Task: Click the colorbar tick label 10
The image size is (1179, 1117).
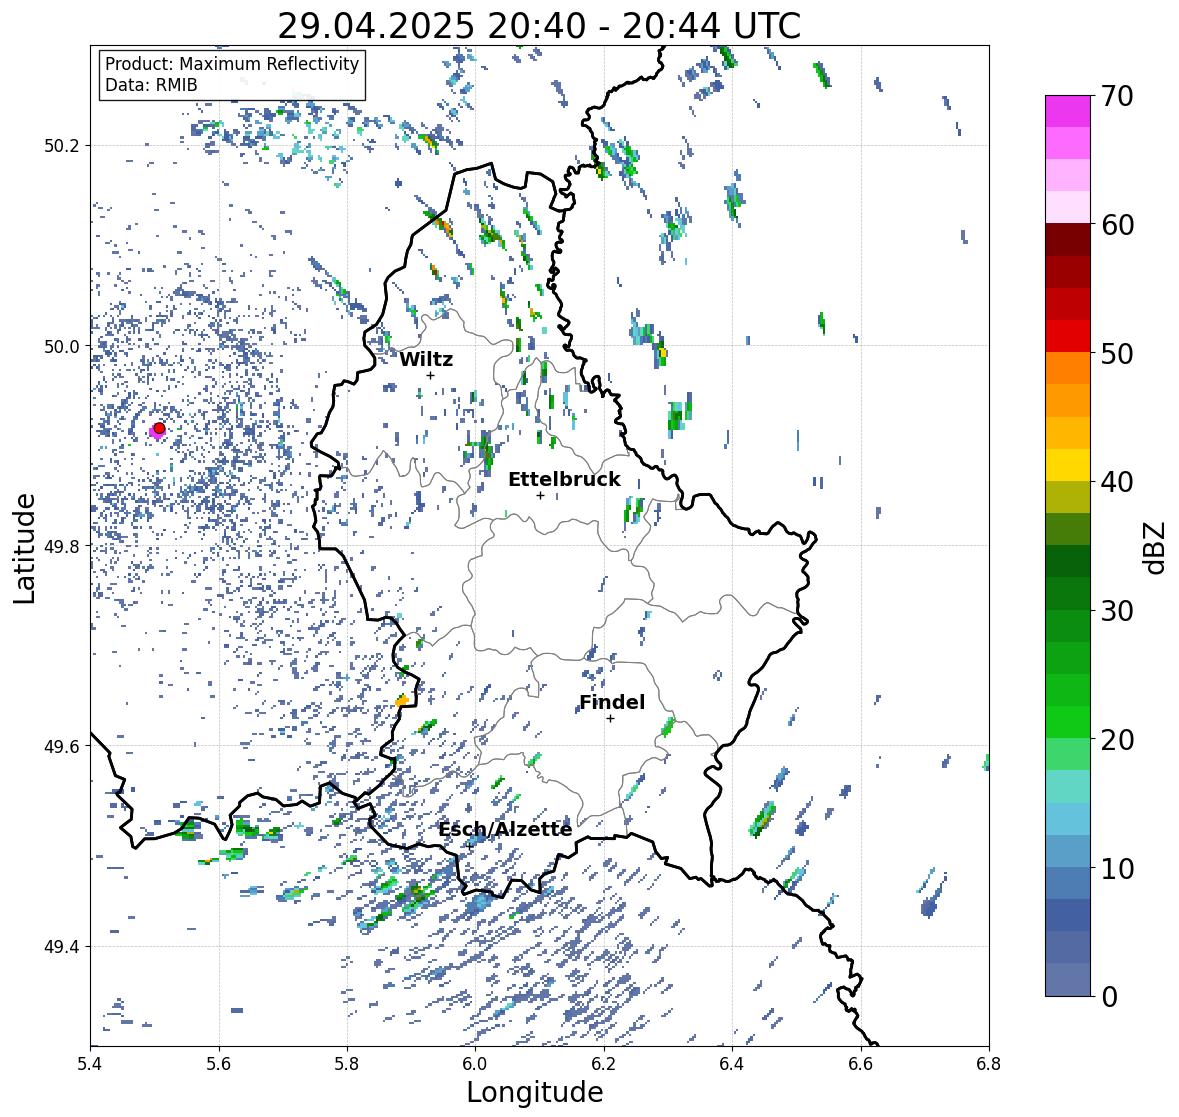Action: coord(1117,868)
